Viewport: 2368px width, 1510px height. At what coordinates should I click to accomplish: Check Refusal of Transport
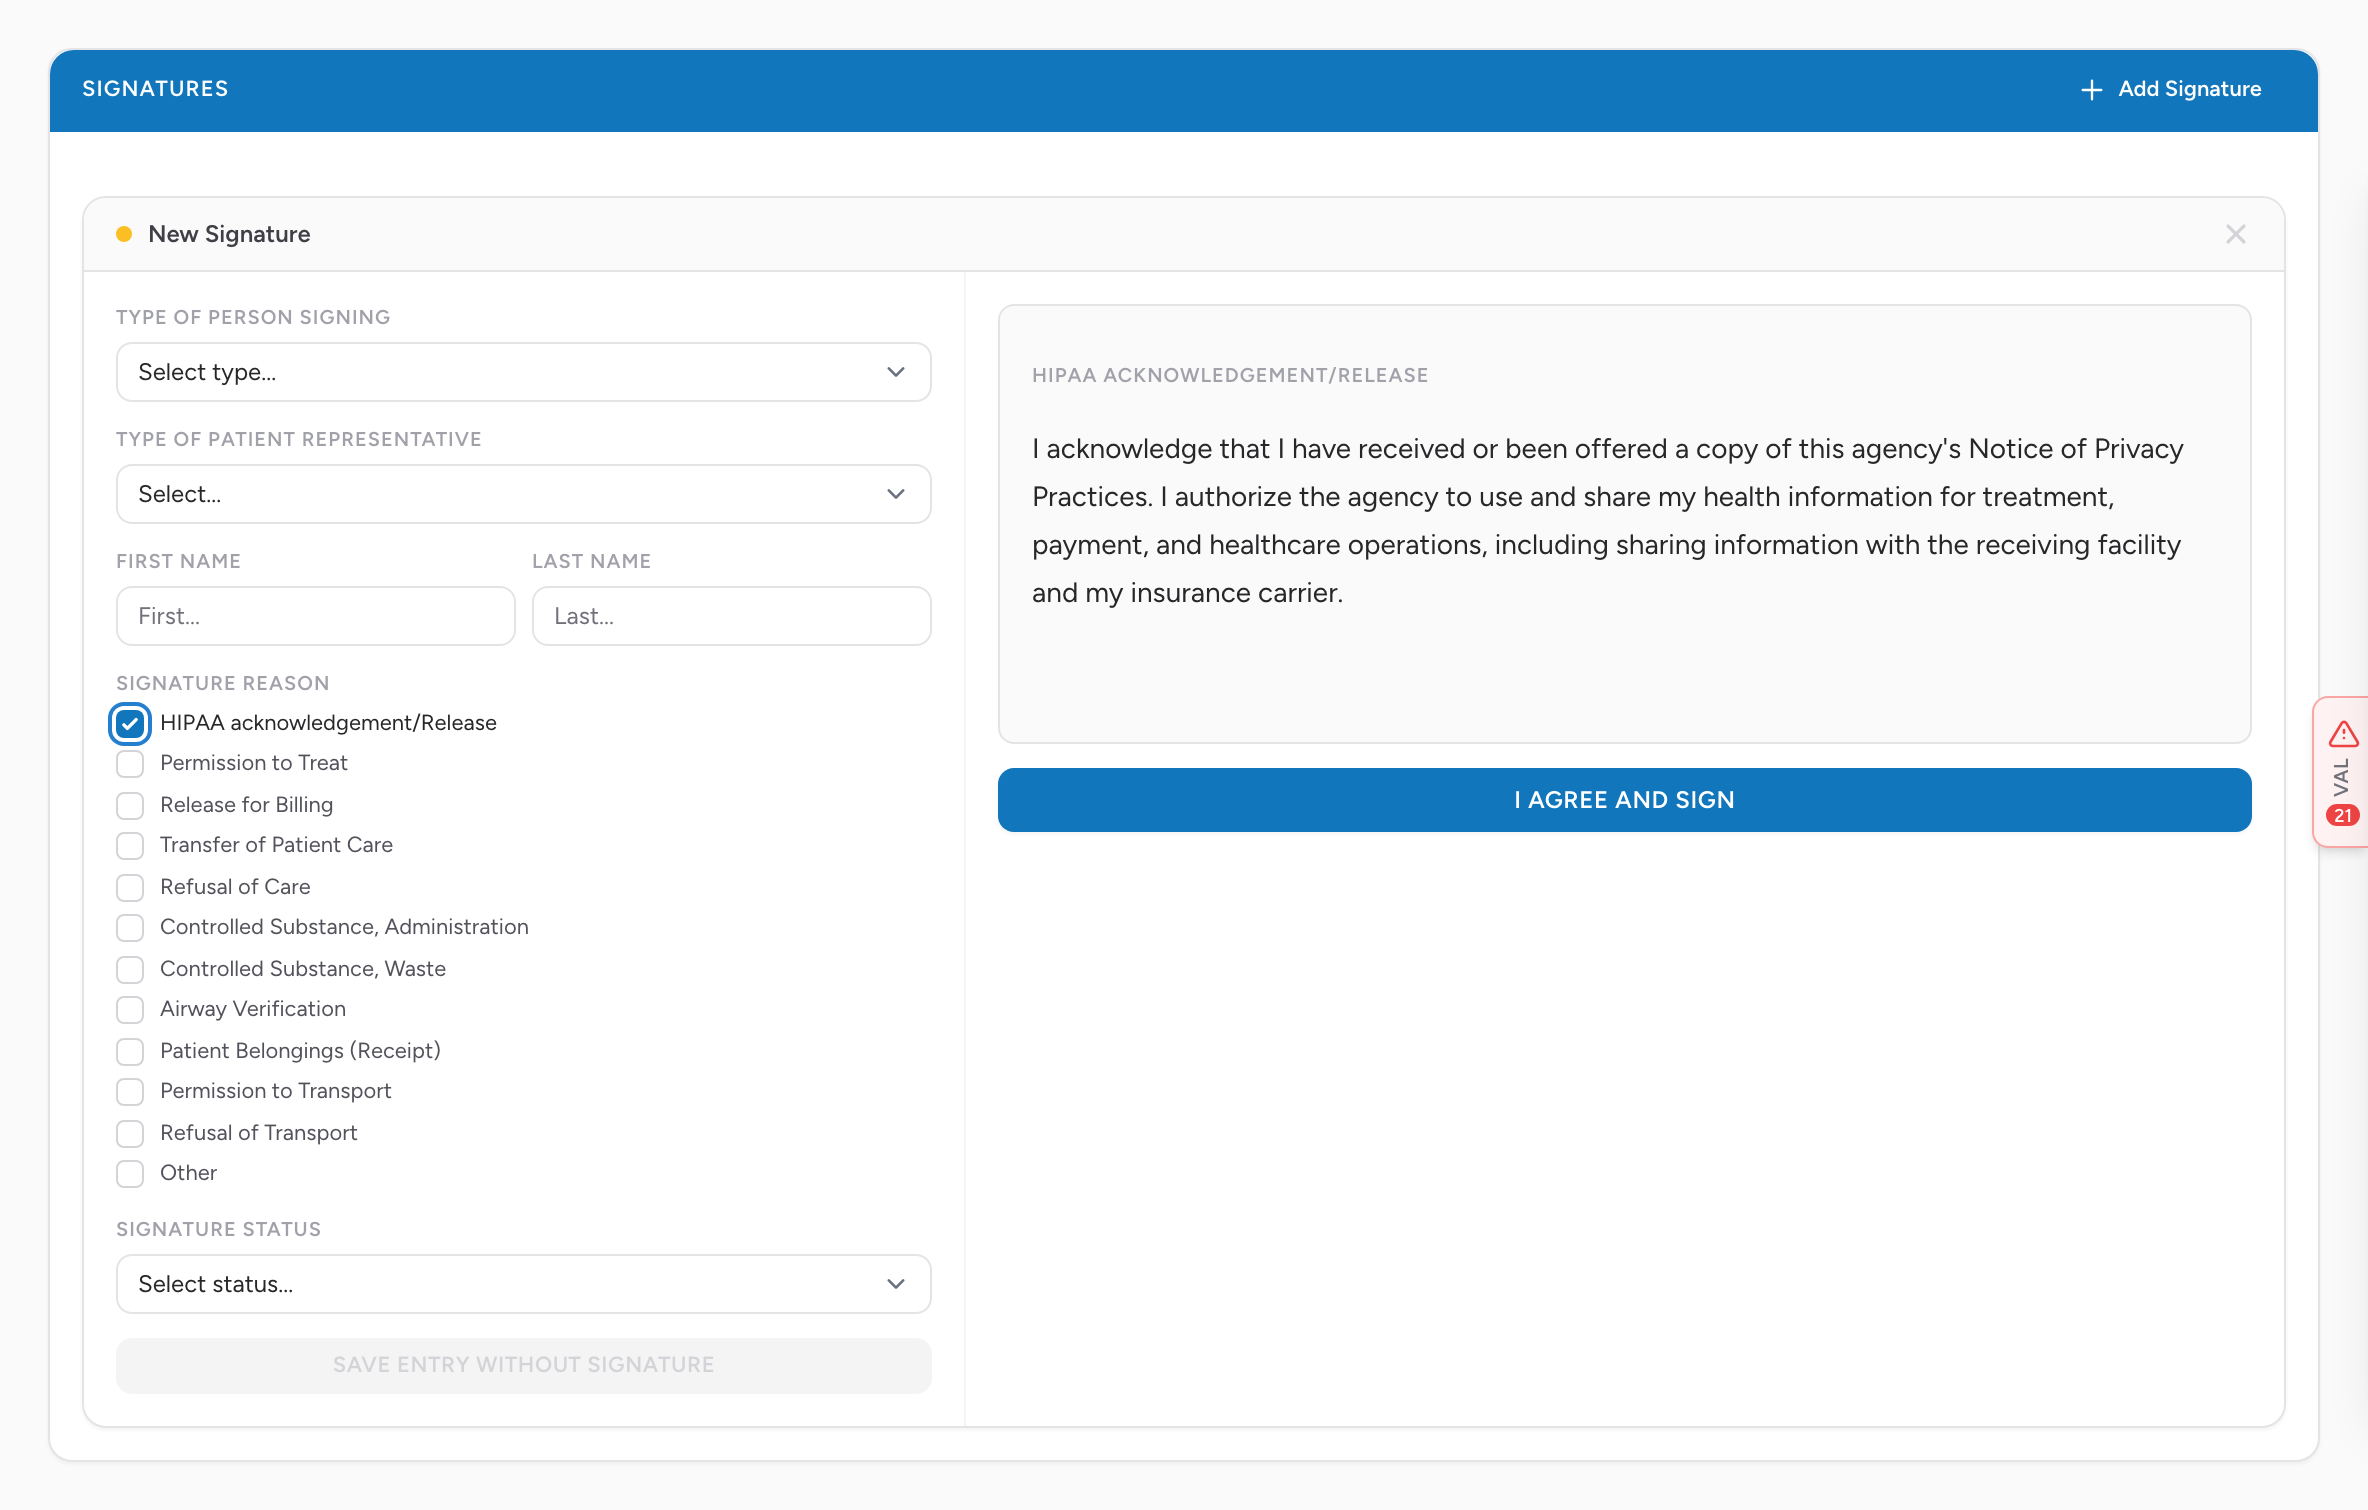tap(130, 1134)
